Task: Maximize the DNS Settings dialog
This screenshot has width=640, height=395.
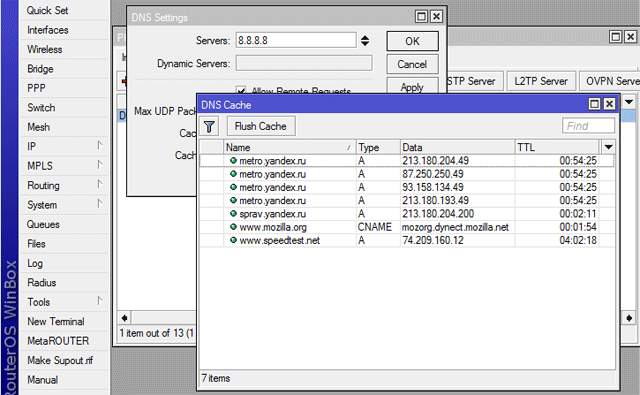Action: tap(421, 16)
